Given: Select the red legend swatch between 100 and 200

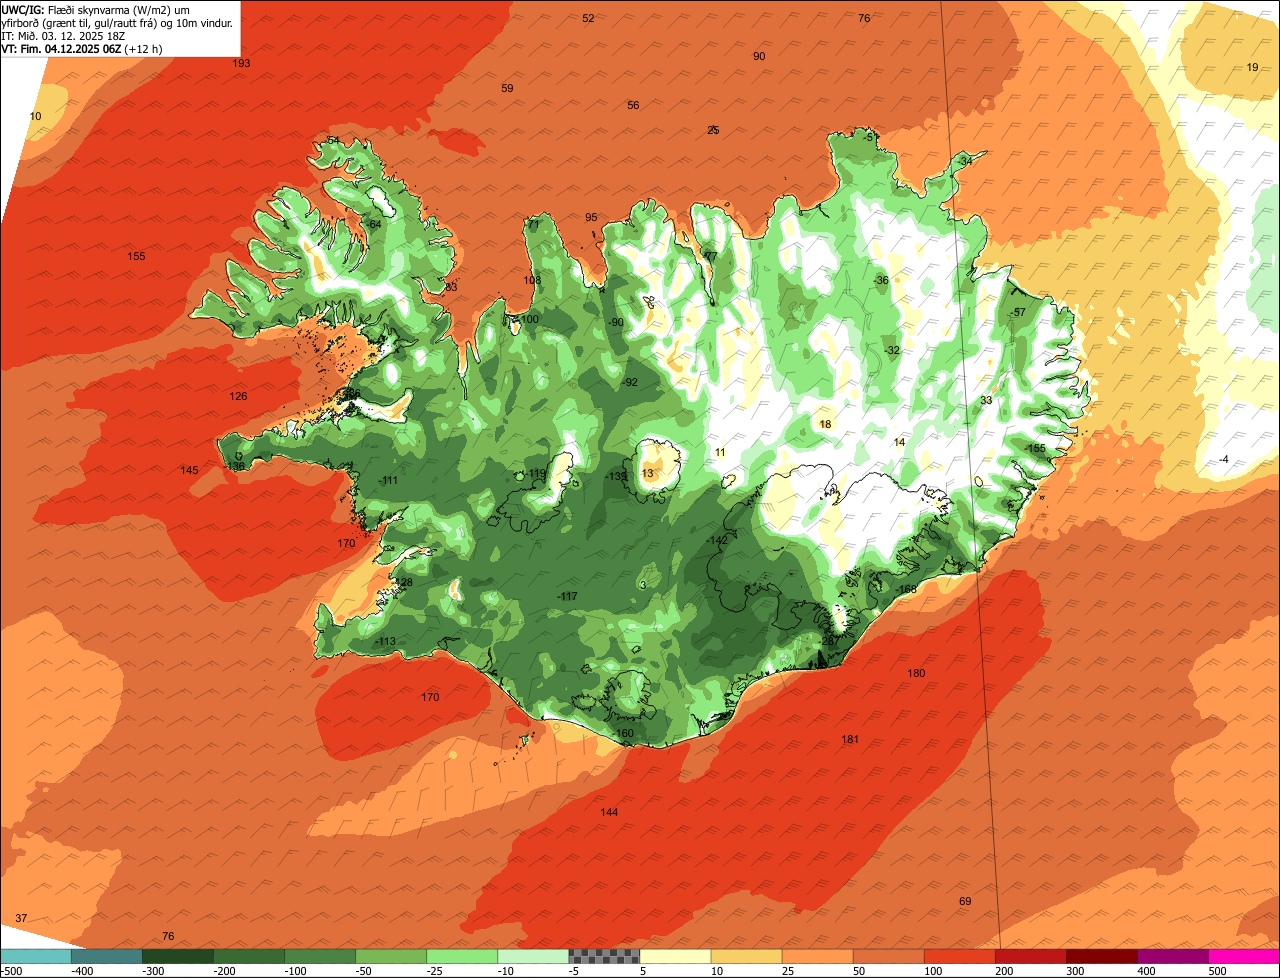Looking at the screenshot, I should (958, 956).
